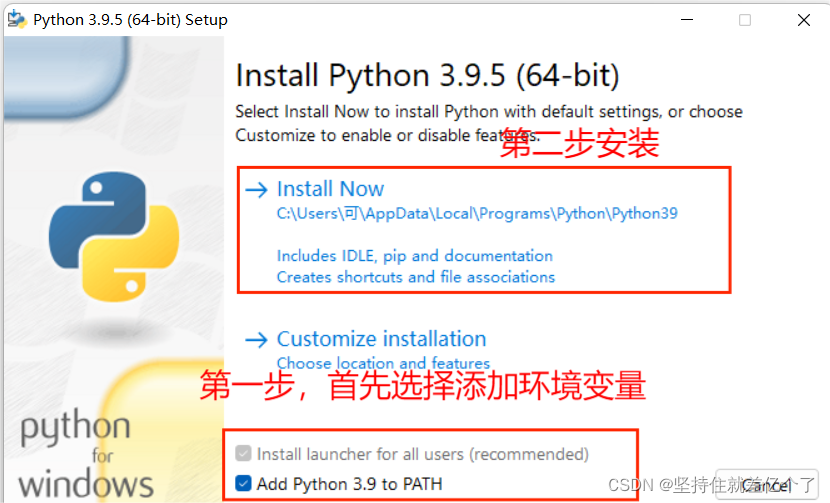Click the Install launcher for all users checkbox
This screenshot has height=503, width=830.
point(243,453)
